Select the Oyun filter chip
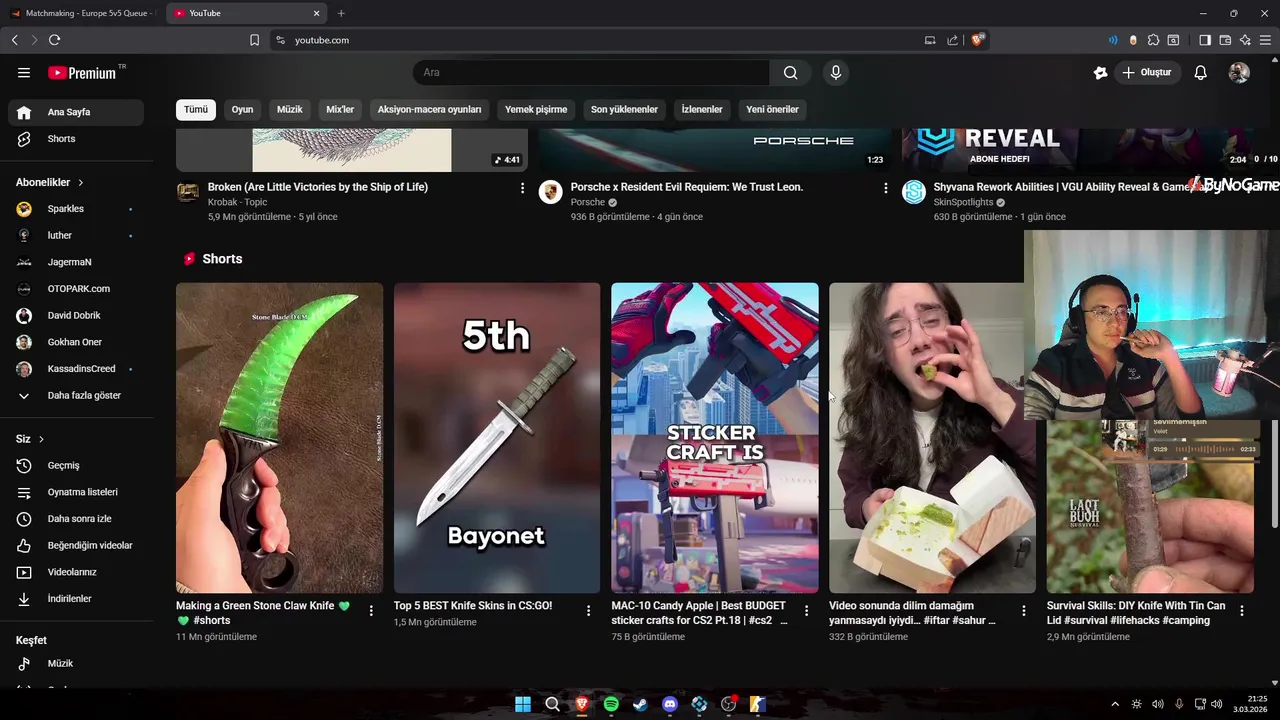1280x720 pixels. click(x=242, y=110)
